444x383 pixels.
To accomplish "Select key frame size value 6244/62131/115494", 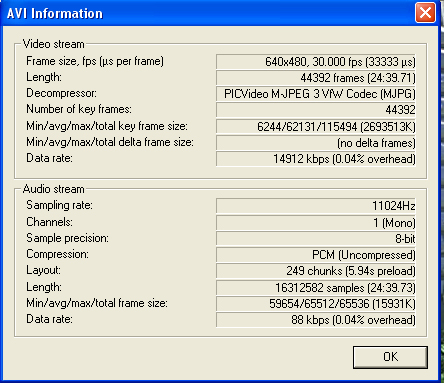I will (316, 127).
